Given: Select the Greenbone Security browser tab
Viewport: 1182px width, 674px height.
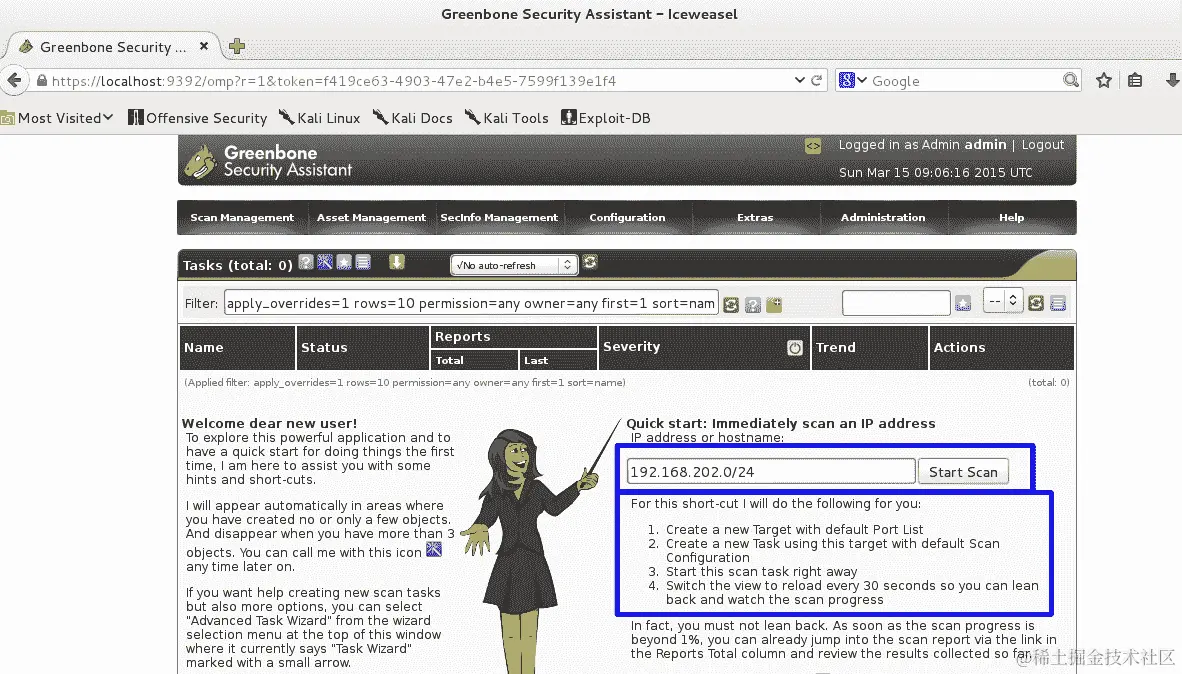Looking at the screenshot, I should [112, 47].
